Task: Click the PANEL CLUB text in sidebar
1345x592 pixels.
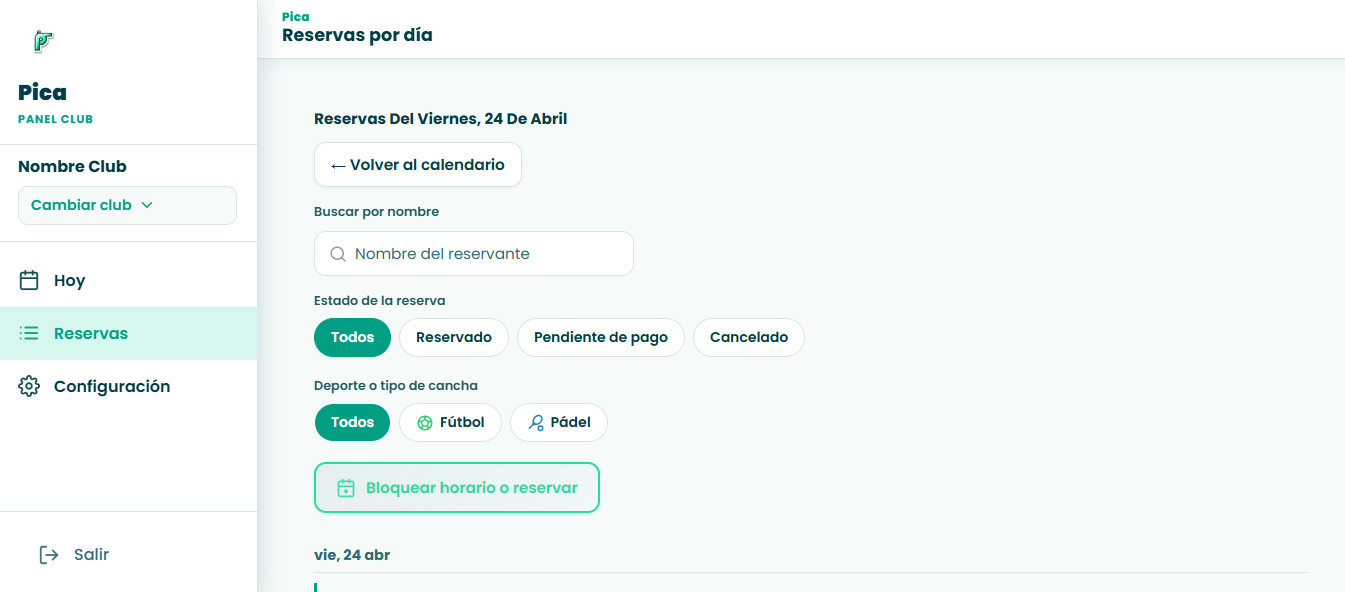Action: [55, 119]
